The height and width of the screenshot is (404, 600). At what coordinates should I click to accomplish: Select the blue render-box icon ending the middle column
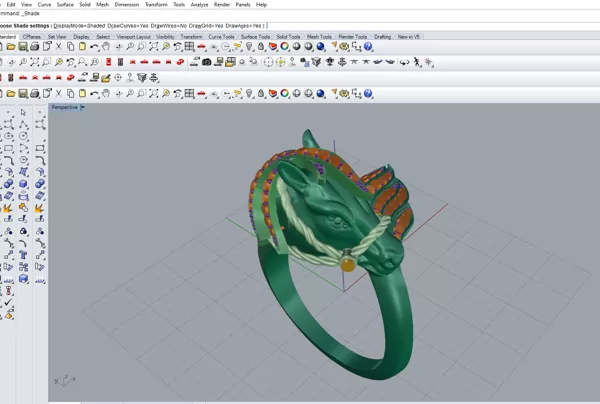click(23, 279)
